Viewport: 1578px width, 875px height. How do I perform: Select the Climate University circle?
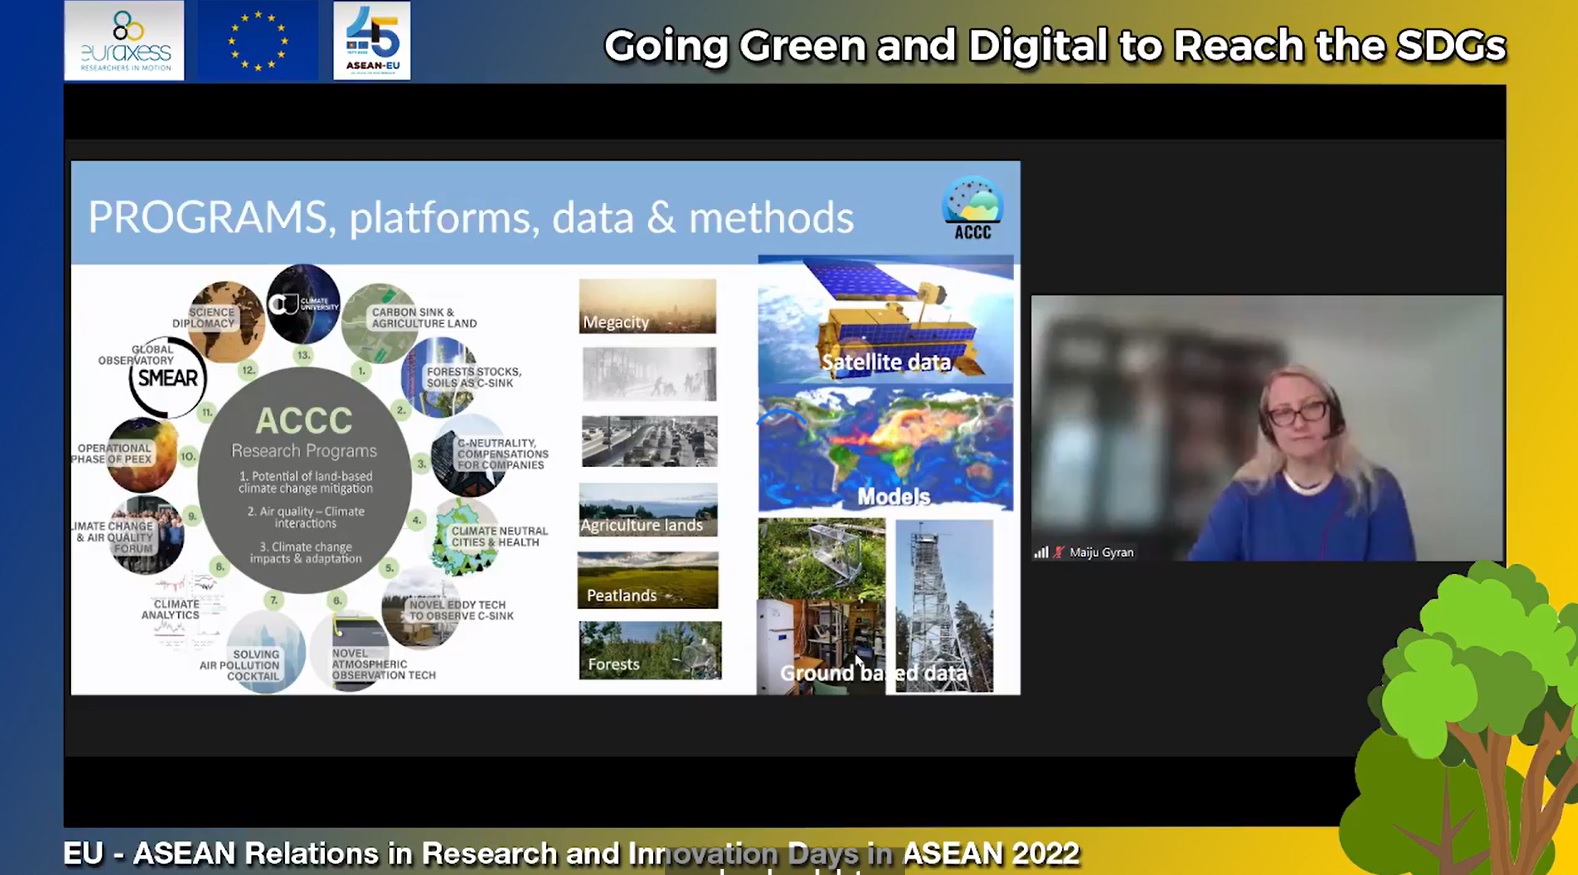[303, 303]
